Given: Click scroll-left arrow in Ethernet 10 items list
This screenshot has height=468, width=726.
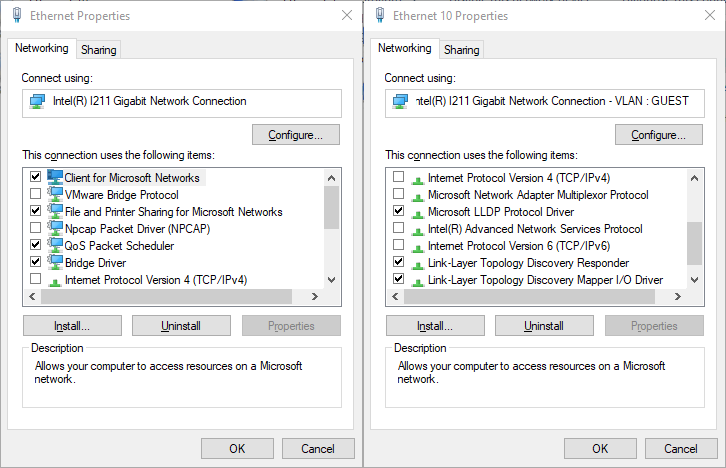Looking at the screenshot, I should click(395, 297).
